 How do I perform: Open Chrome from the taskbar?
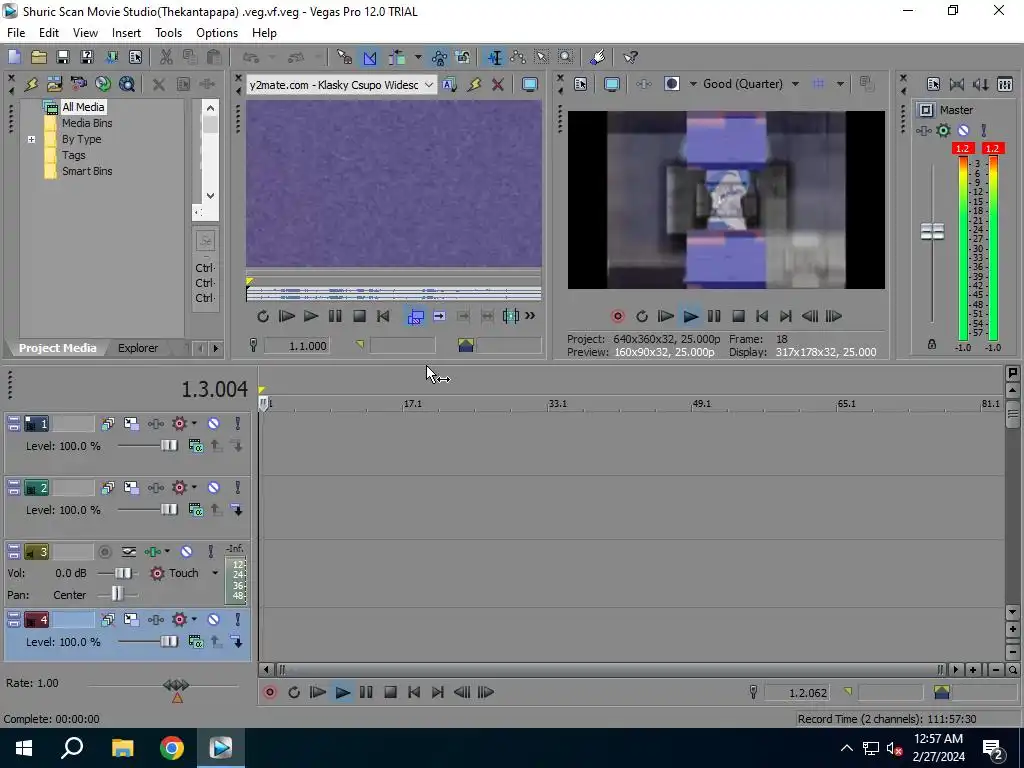pos(172,748)
